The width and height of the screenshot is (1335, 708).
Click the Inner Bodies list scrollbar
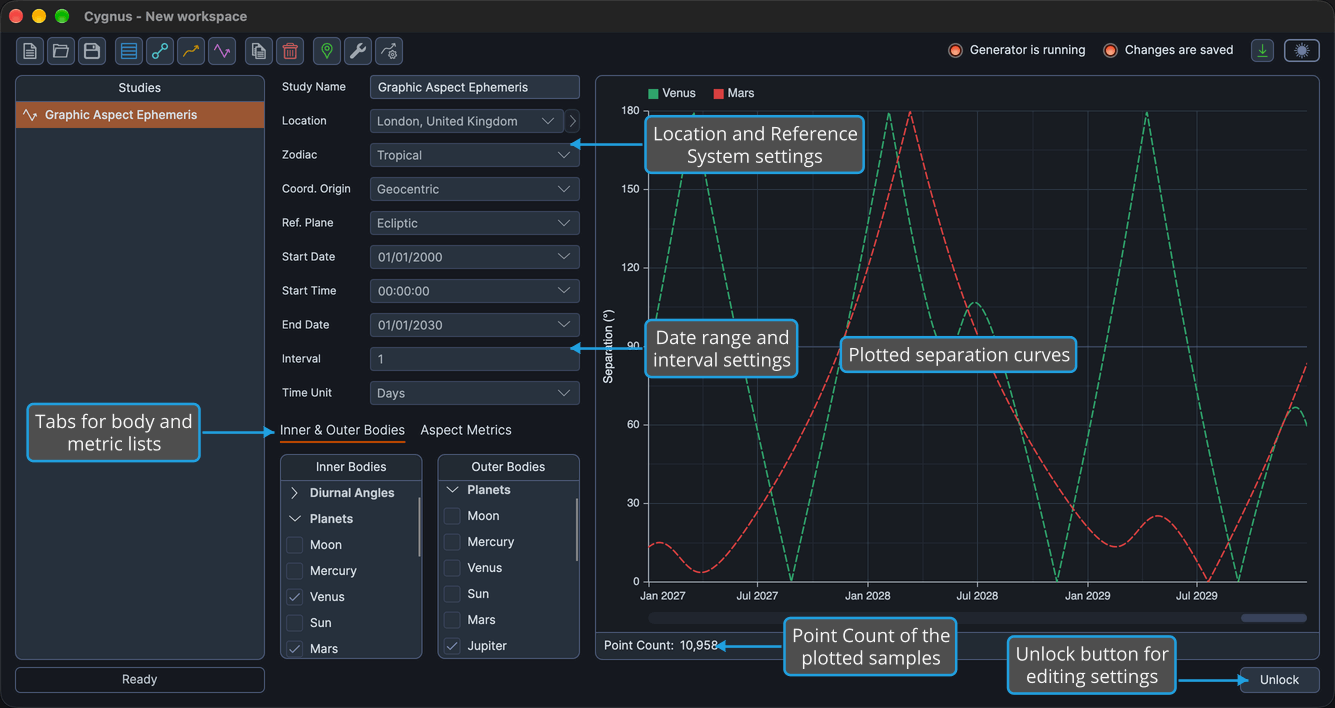click(419, 527)
